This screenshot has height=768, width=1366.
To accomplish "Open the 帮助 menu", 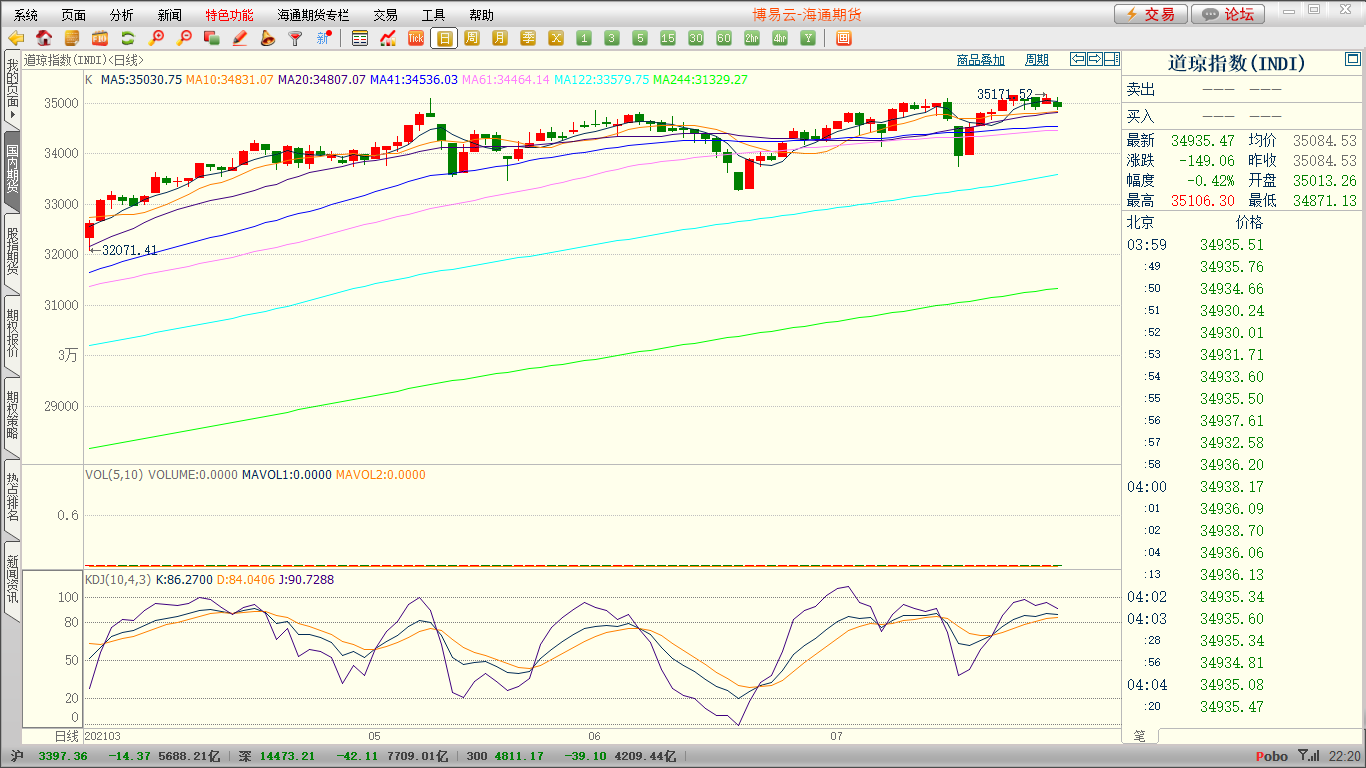I will (x=481, y=15).
